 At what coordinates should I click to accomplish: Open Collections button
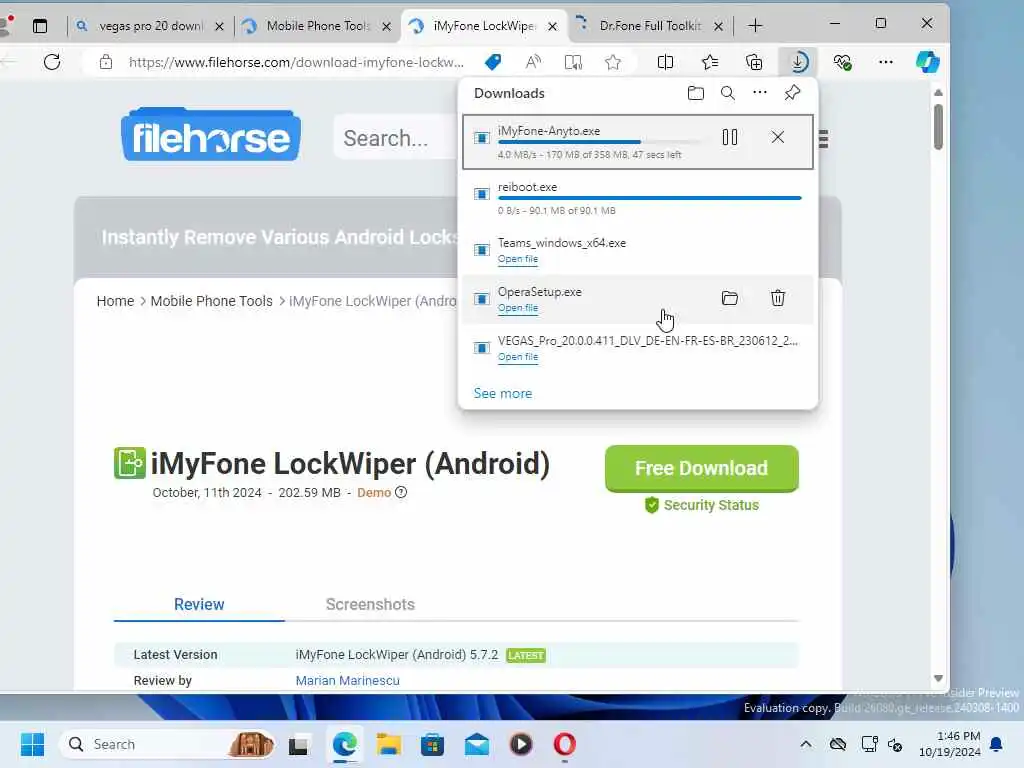(x=754, y=63)
